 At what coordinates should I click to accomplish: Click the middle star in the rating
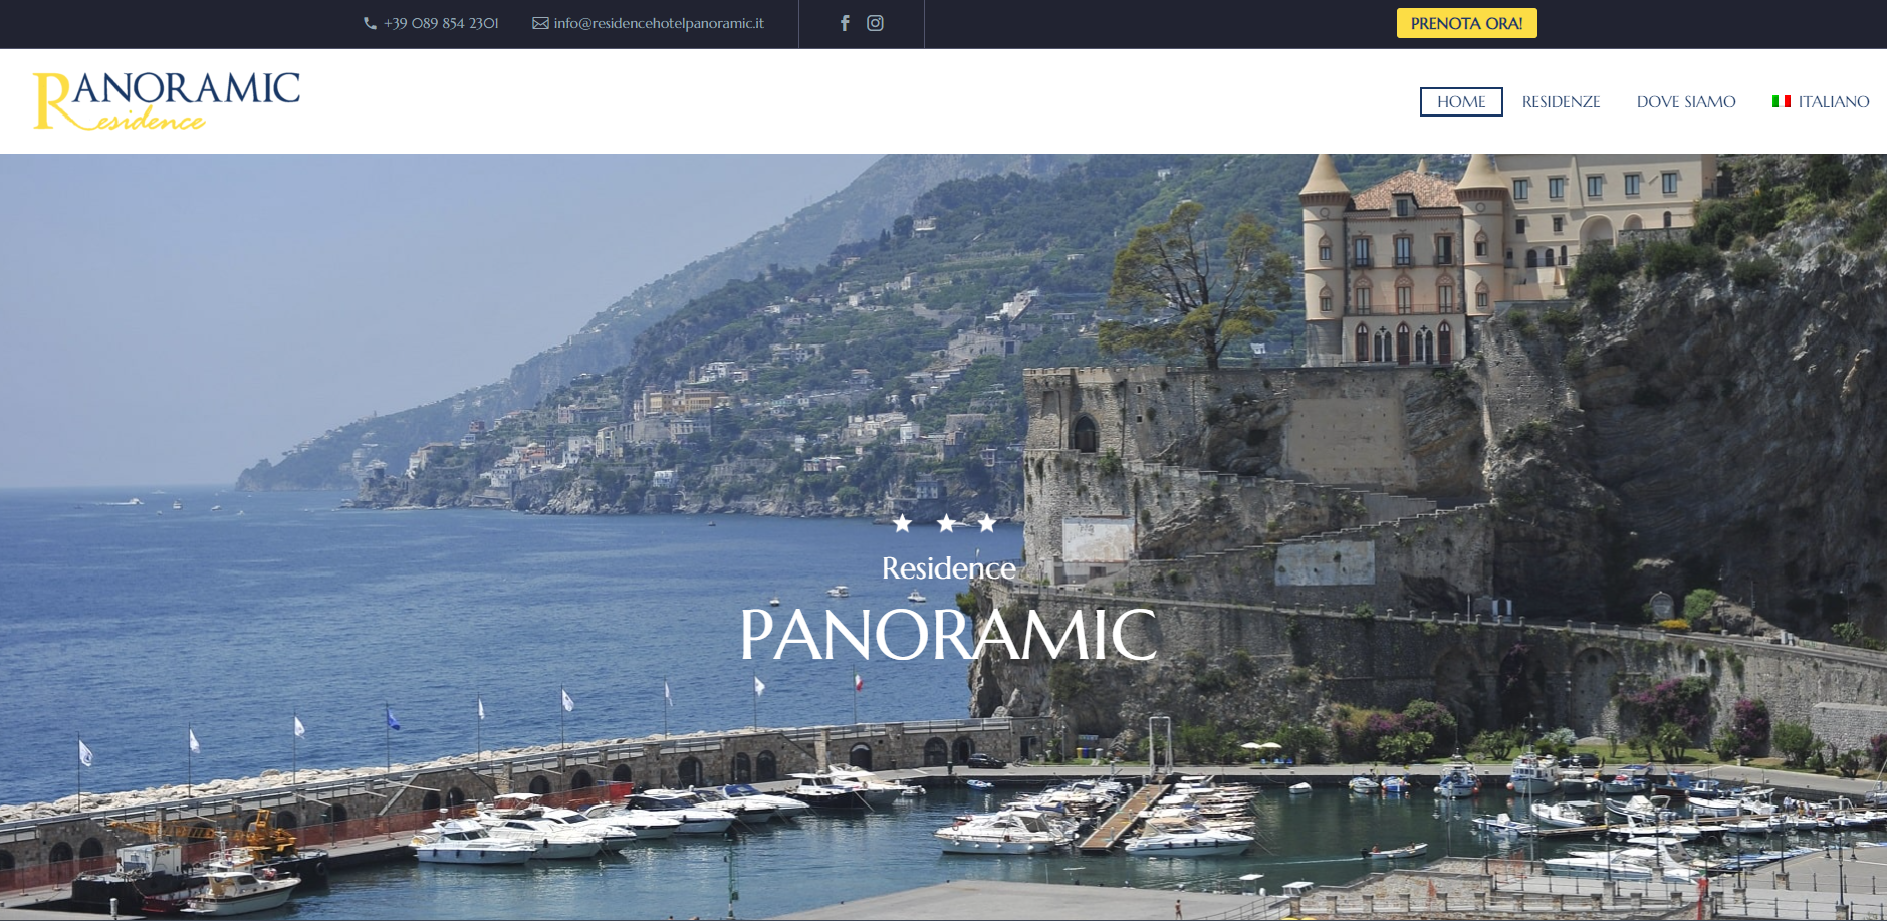pos(945,523)
